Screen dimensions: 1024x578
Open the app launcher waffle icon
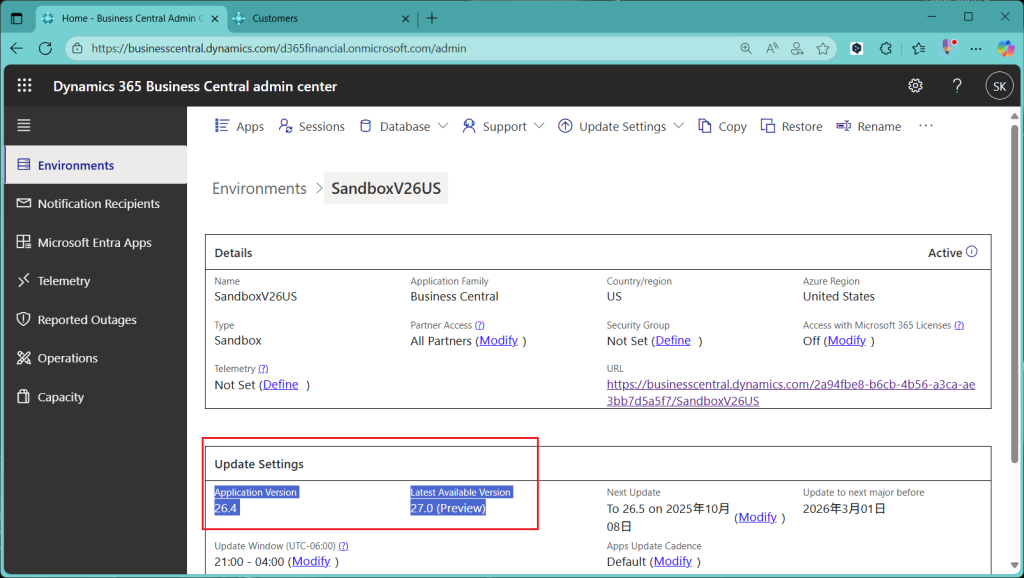(24, 86)
